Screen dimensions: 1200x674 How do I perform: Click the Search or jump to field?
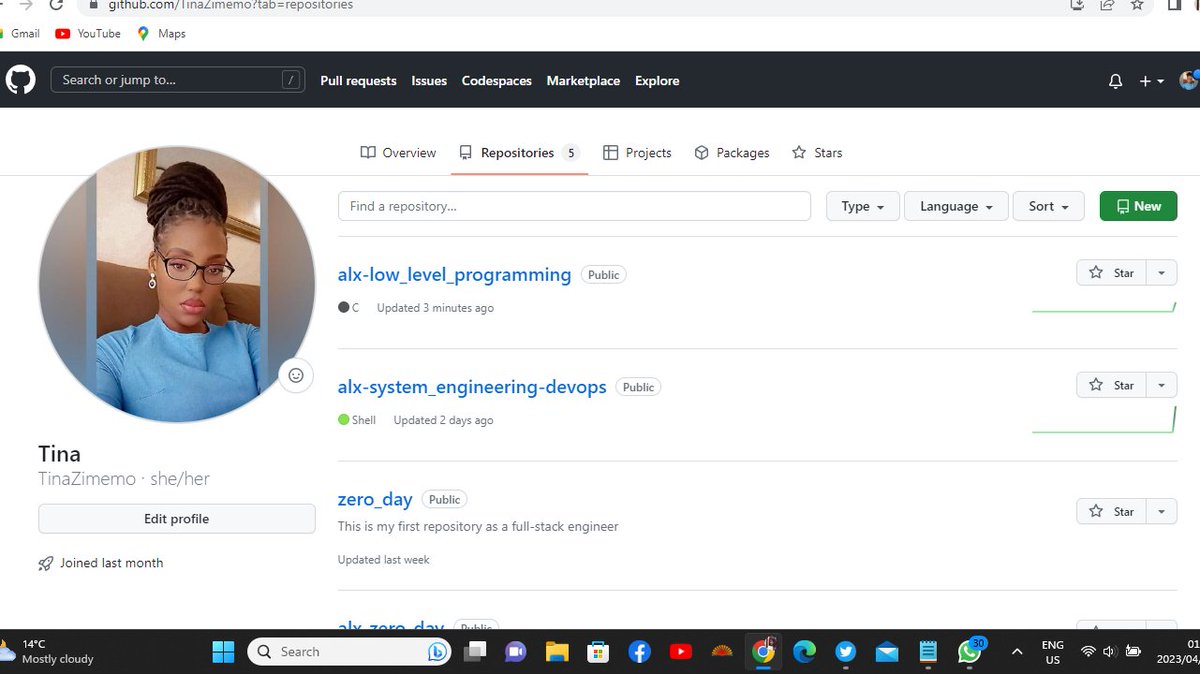tap(178, 80)
